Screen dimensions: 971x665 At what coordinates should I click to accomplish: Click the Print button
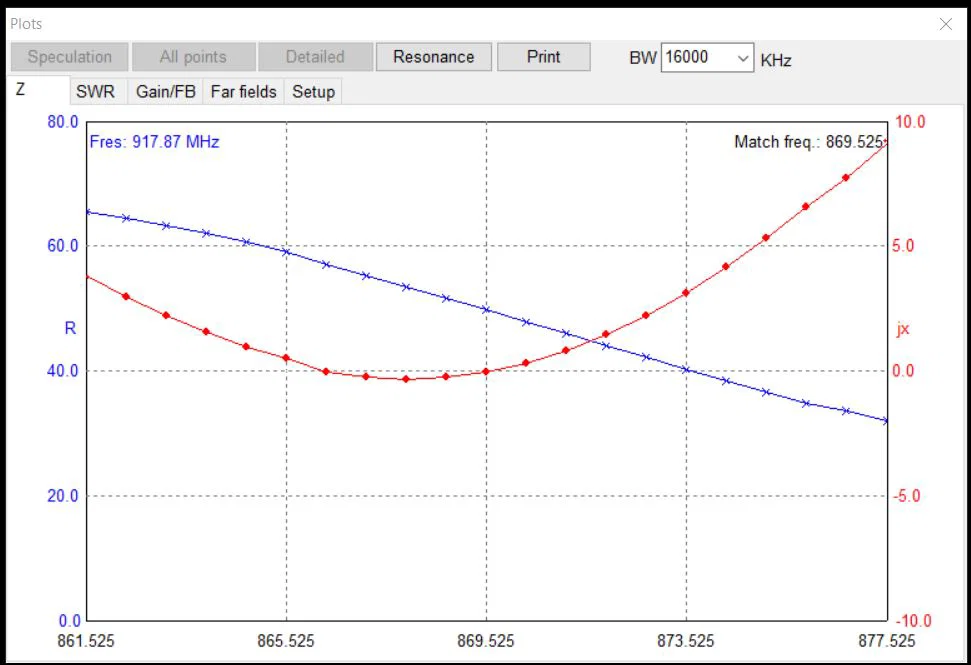543,57
